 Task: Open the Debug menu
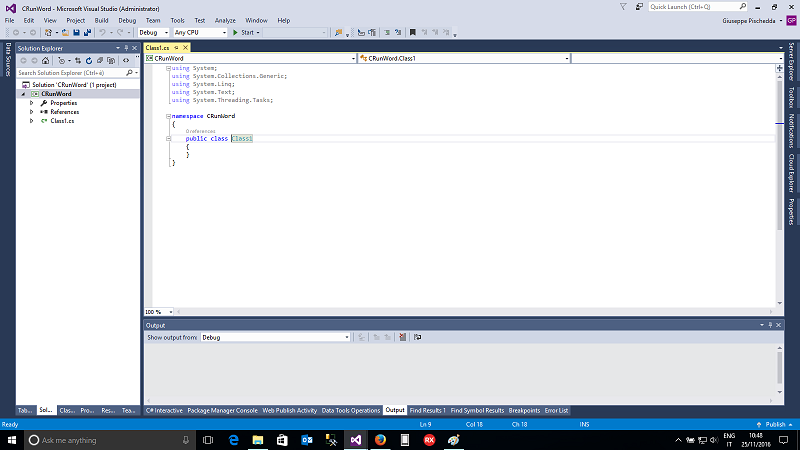[x=127, y=20]
